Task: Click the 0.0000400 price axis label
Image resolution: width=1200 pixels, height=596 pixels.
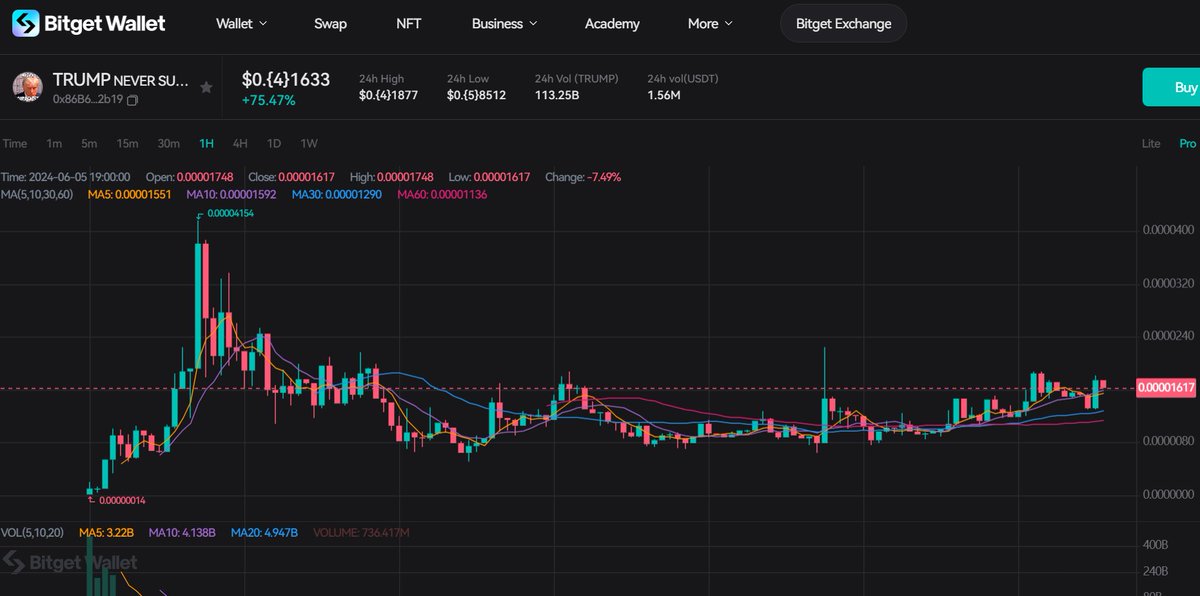Action: [1168, 230]
